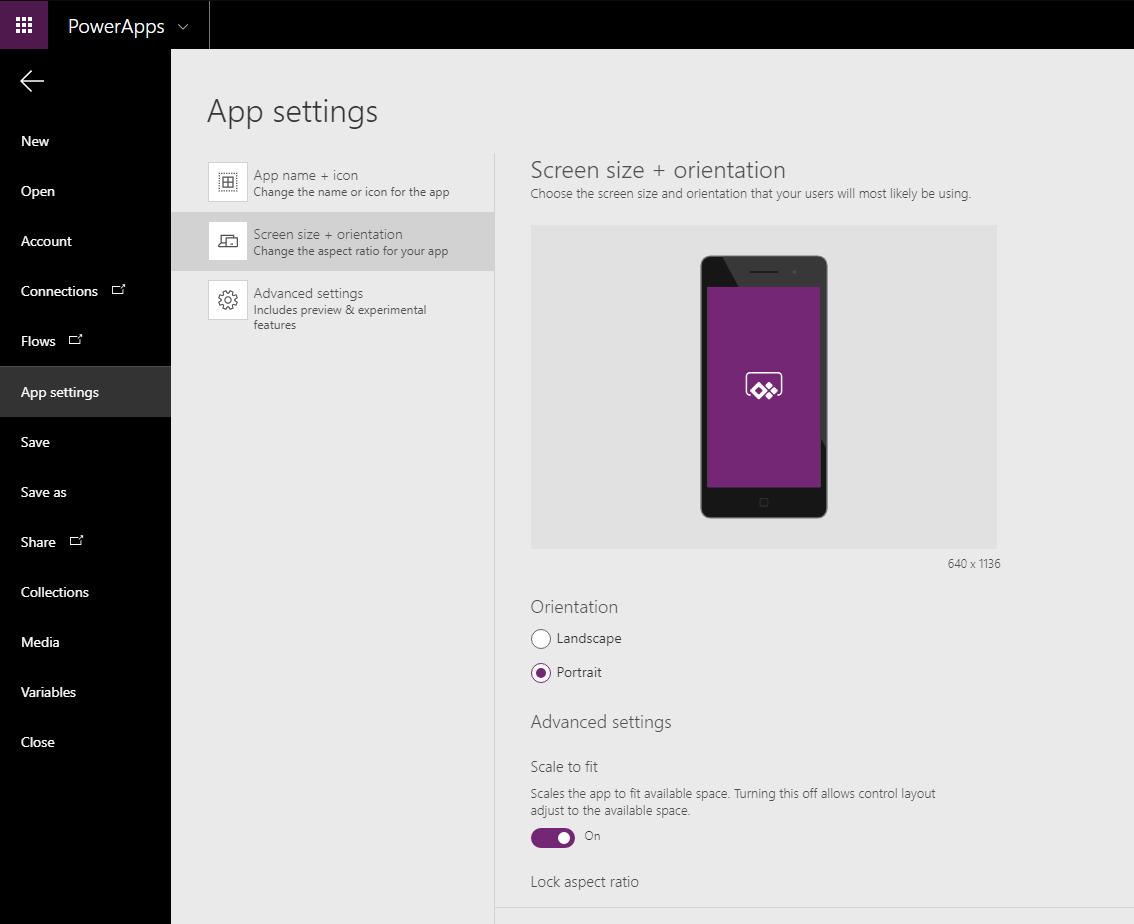Select the Portrait orientation radio button

(541, 672)
